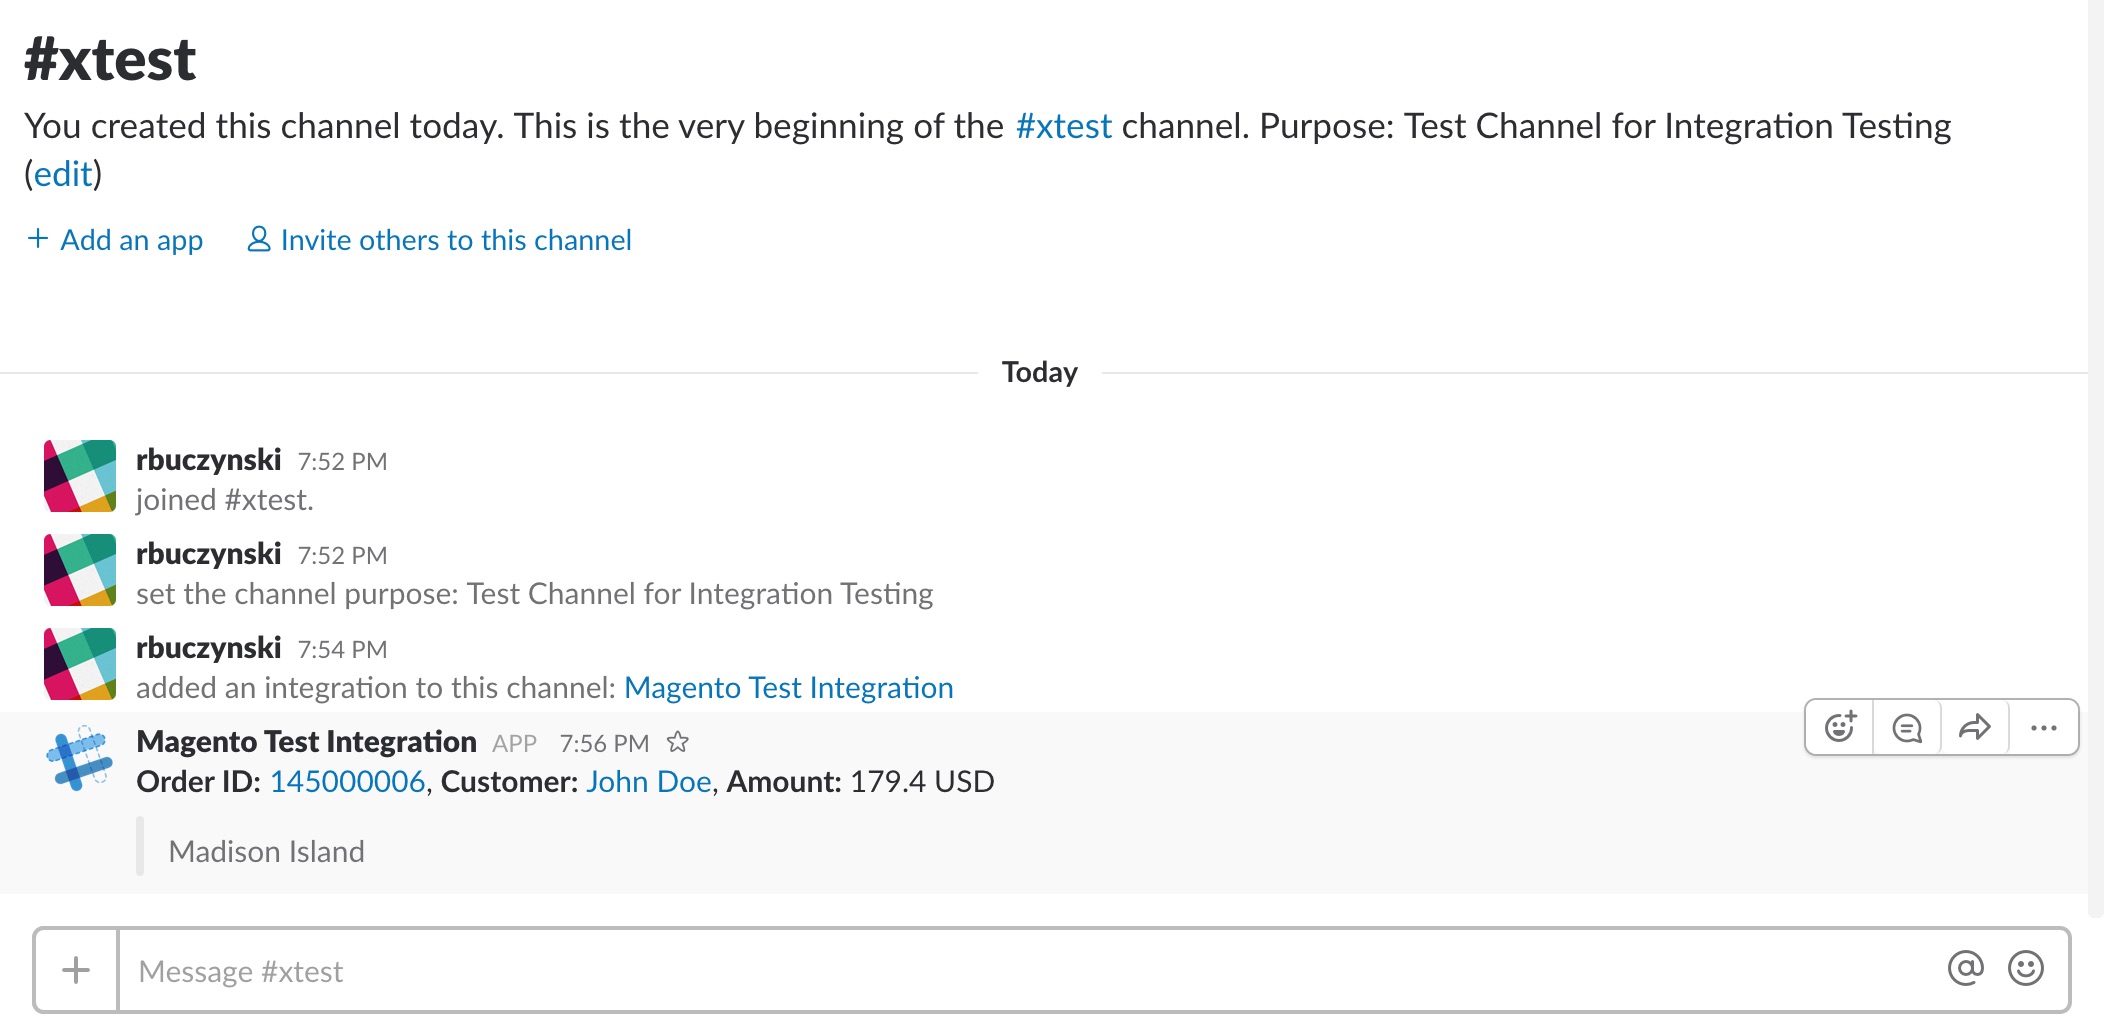The image size is (2110, 1034).
Task: Click the plus attachment button
Action: (x=76, y=970)
